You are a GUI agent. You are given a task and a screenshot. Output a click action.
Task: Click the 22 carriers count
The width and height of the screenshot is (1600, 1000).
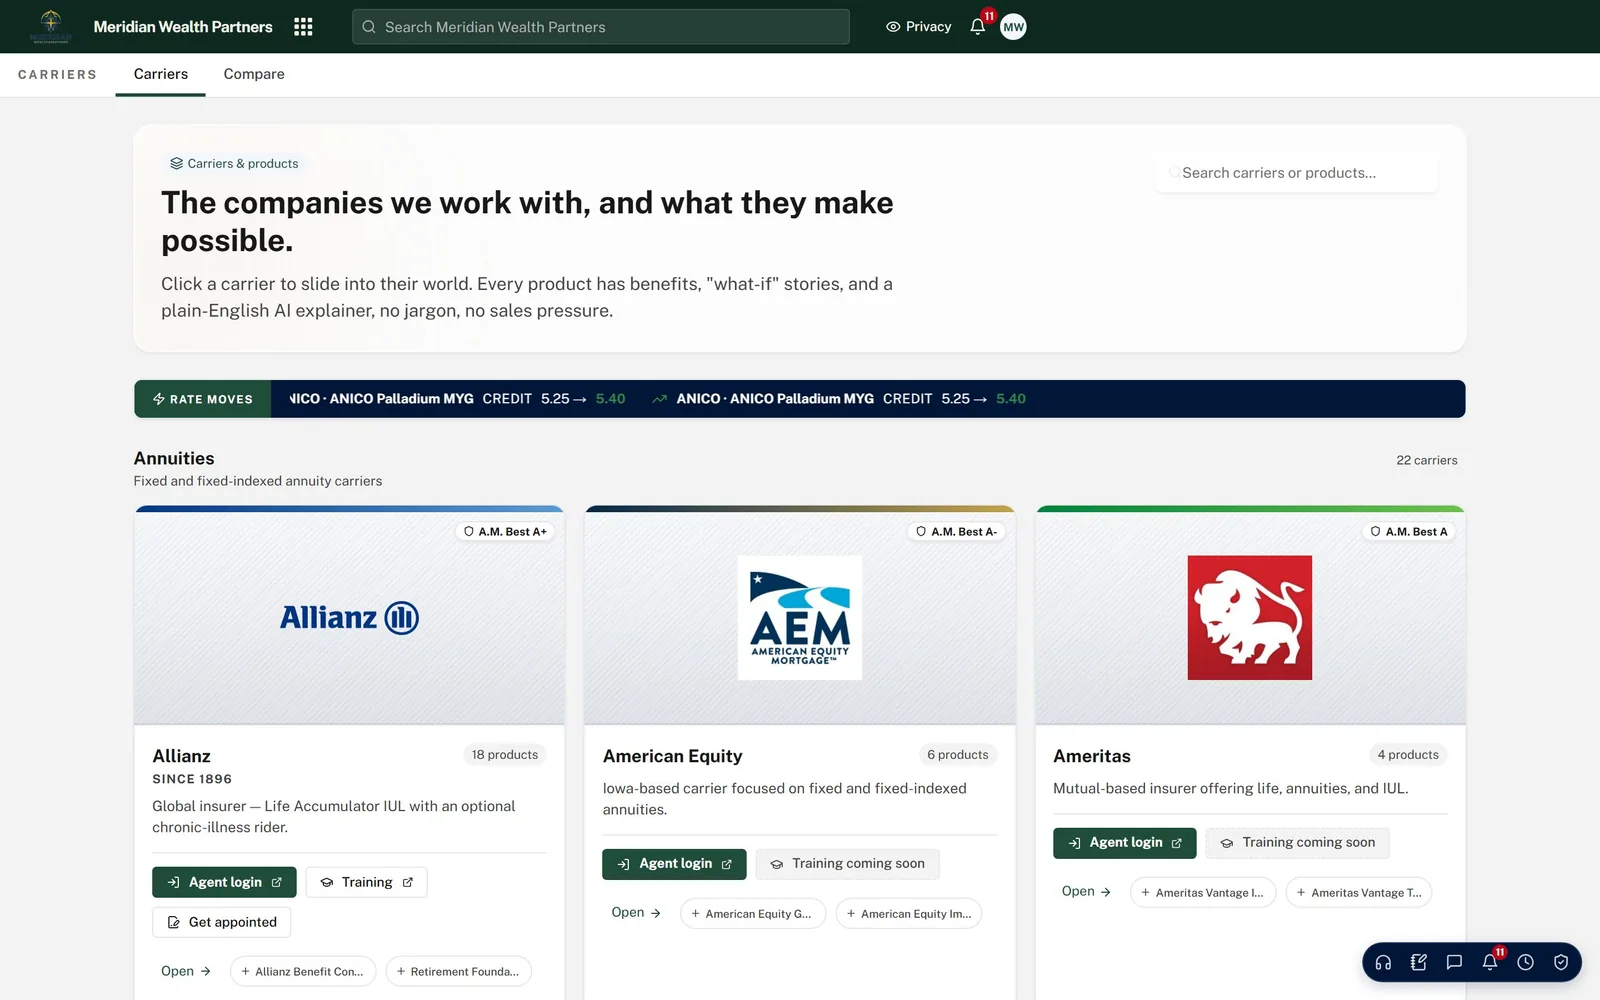click(1427, 460)
